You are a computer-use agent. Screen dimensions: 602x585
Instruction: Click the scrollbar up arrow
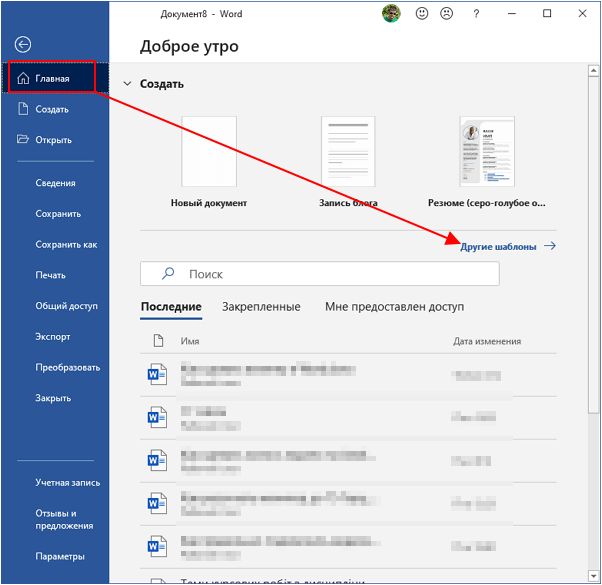tap(594, 71)
